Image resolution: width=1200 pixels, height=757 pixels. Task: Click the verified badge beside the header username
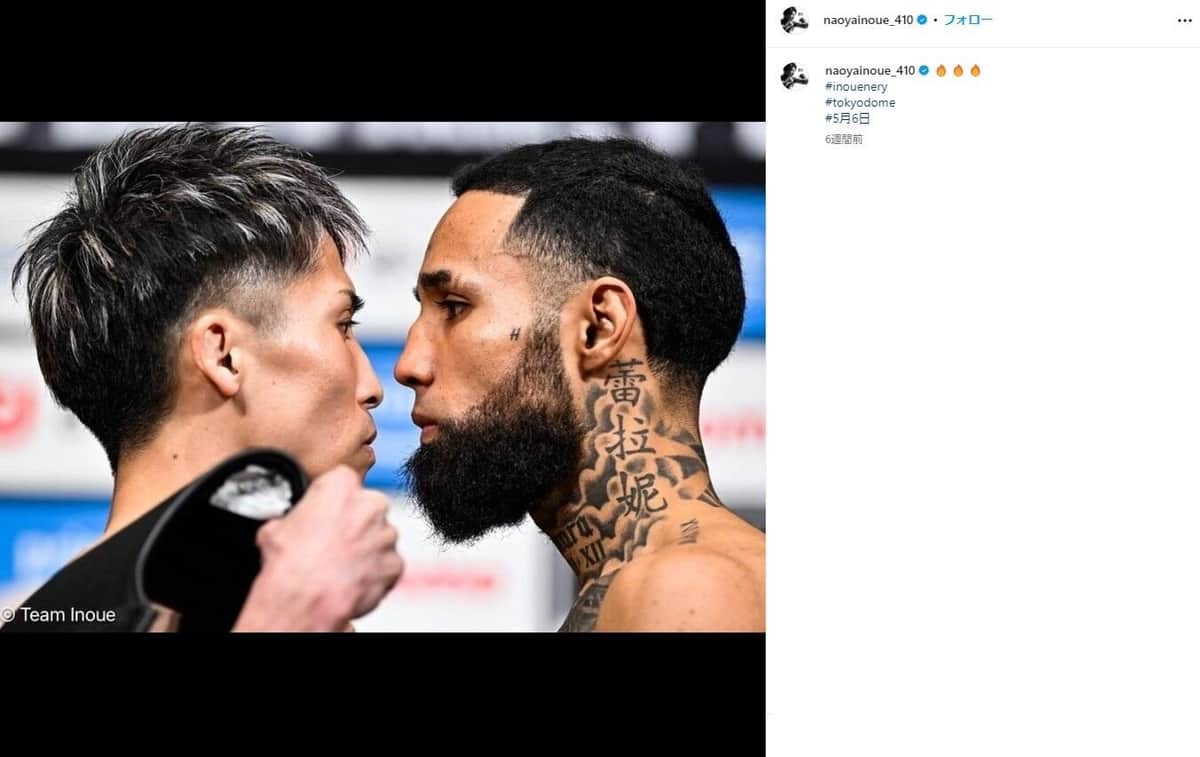pos(922,20)
